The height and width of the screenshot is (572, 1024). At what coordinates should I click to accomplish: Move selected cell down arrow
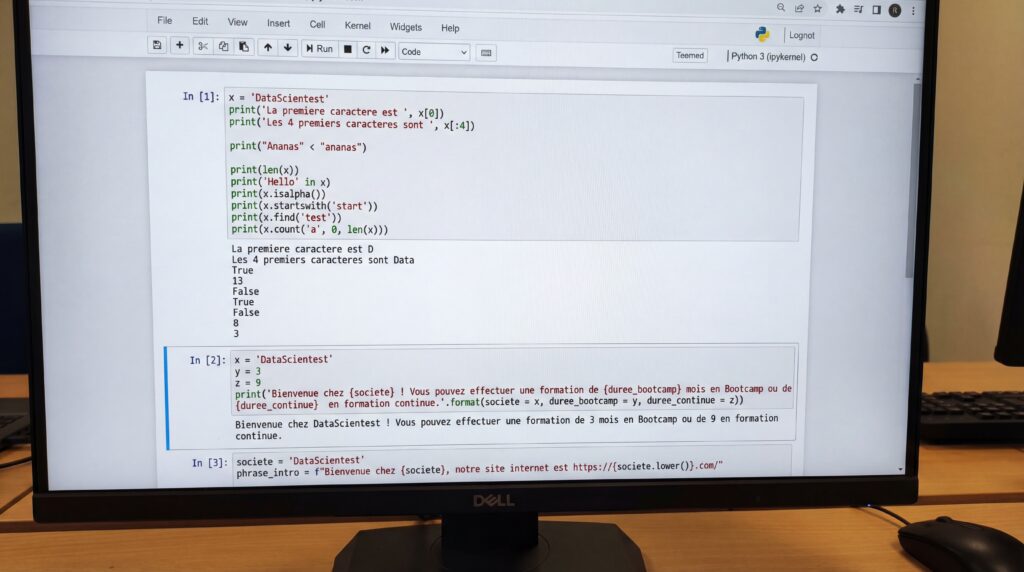point(287,48)
